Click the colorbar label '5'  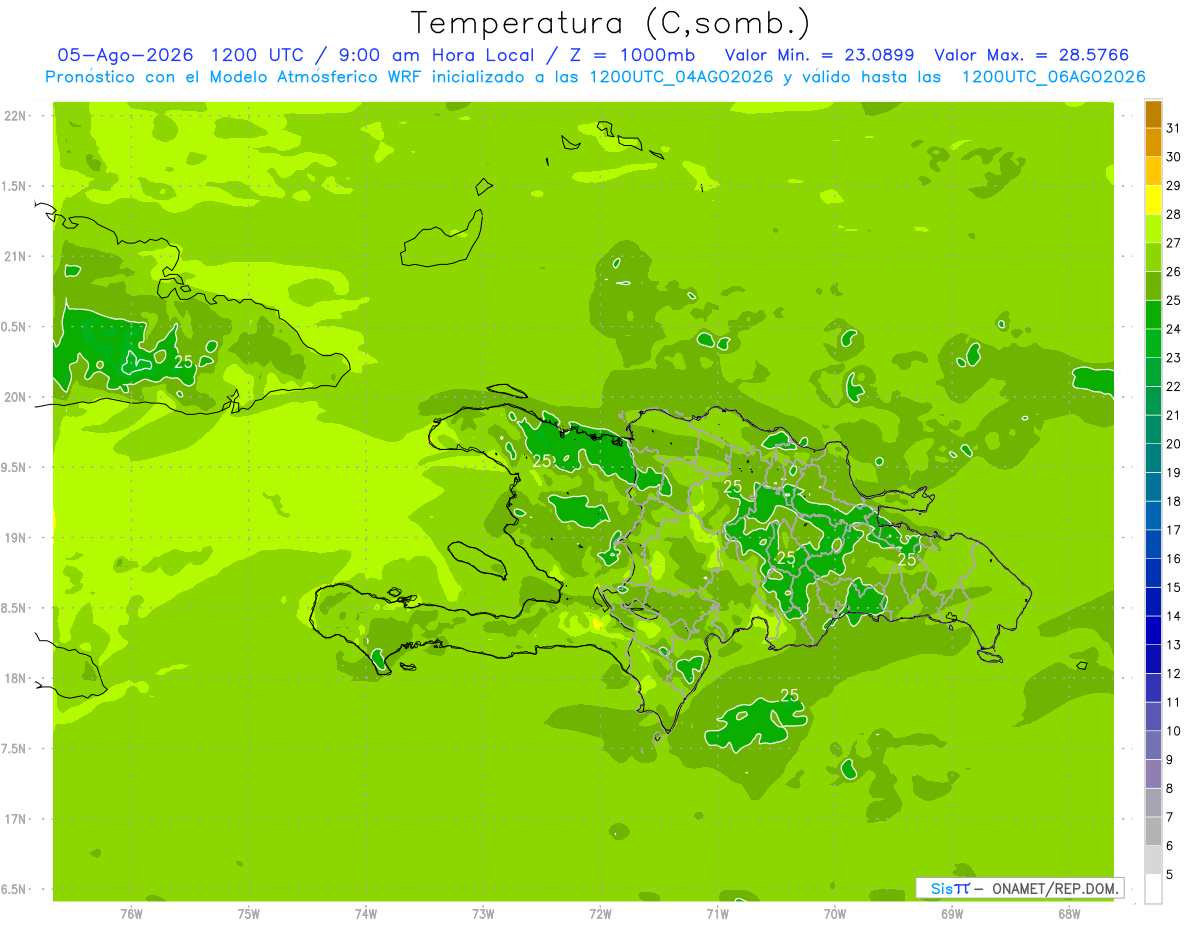pyautogui.click(x=1171, y=875)
